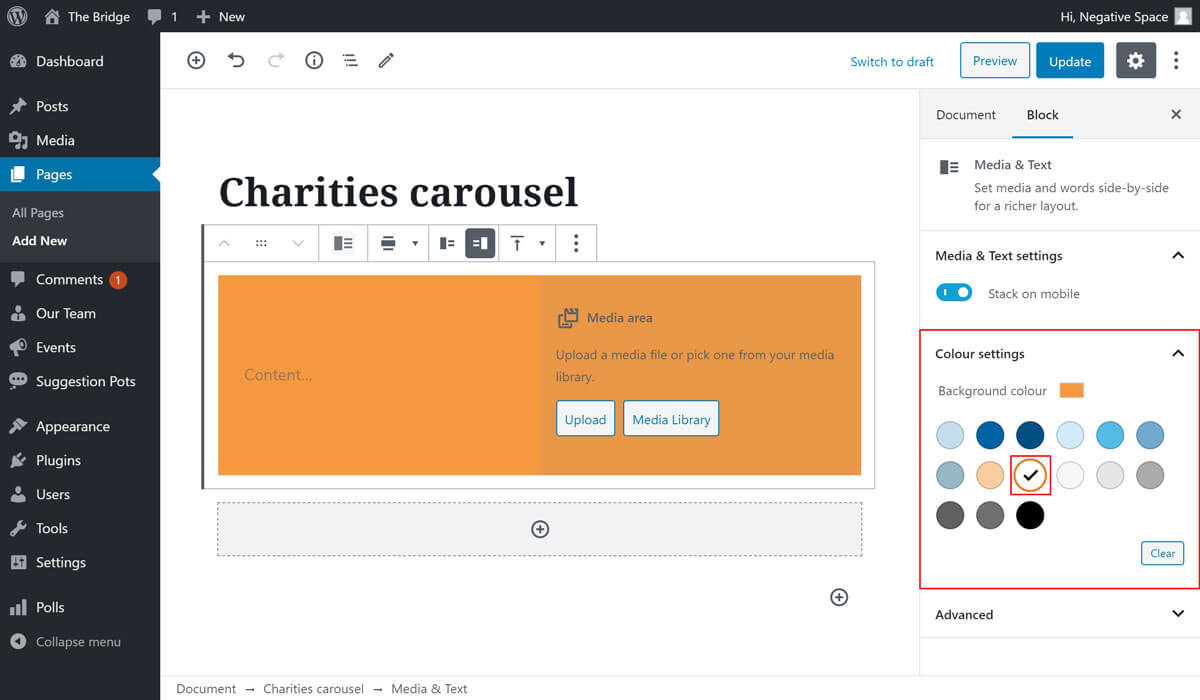
Task: Open the content structure info icon
Action: (x=314, y=61)
